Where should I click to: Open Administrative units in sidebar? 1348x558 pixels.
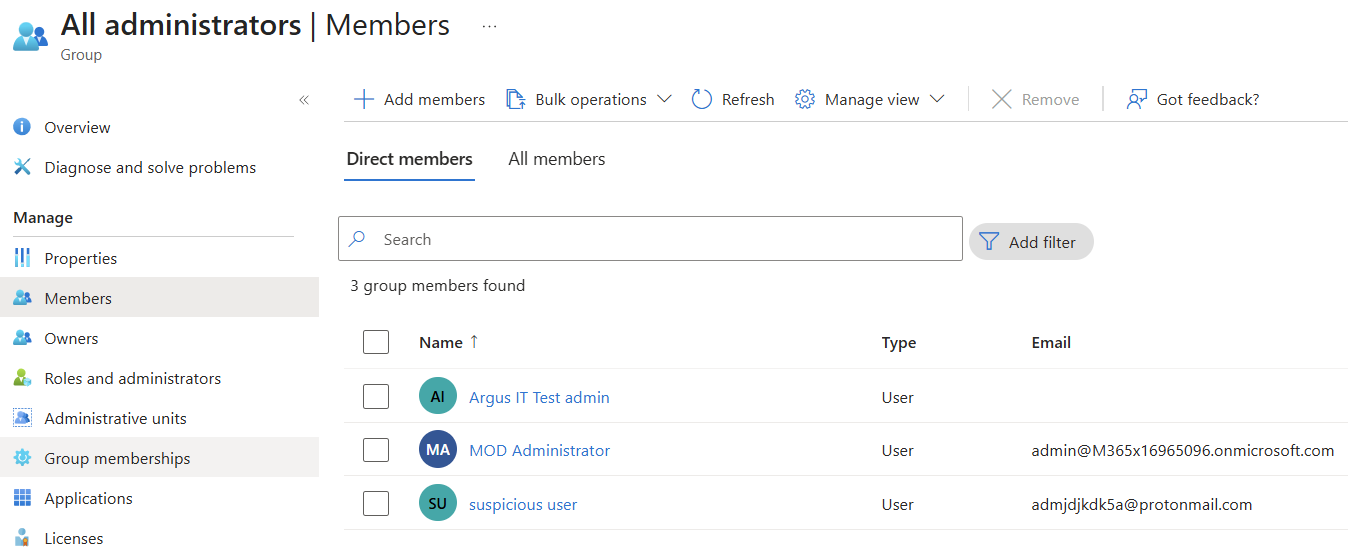[x=115, y=418]
